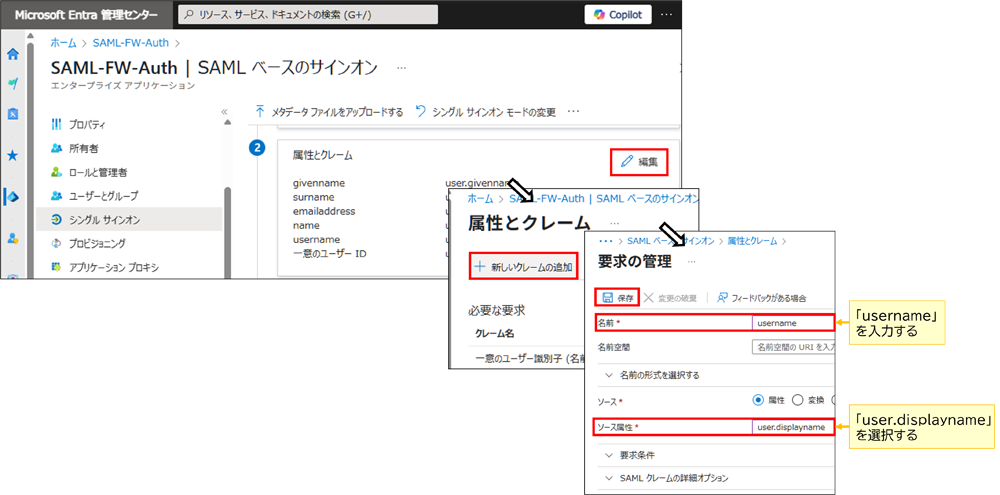Collapse the sidebar with double chevron
Screen dimensions: 1000x495
pyautogui.click(x=224, y=111)
